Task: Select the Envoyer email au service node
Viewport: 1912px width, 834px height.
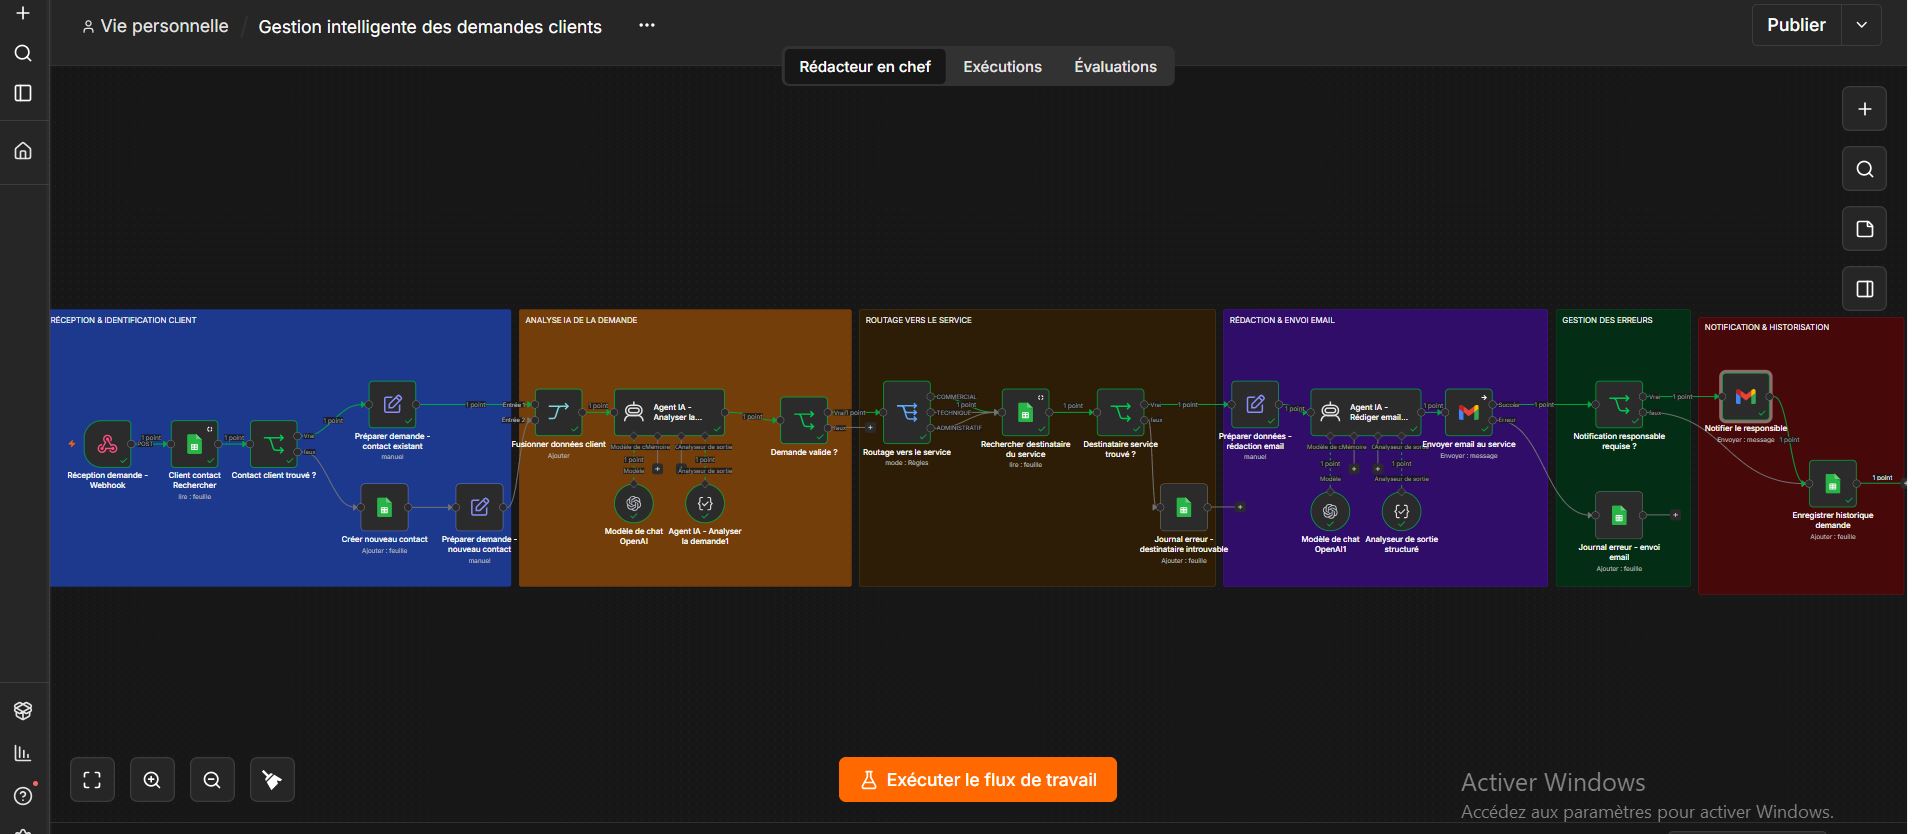Action: tap(1468, 412)
